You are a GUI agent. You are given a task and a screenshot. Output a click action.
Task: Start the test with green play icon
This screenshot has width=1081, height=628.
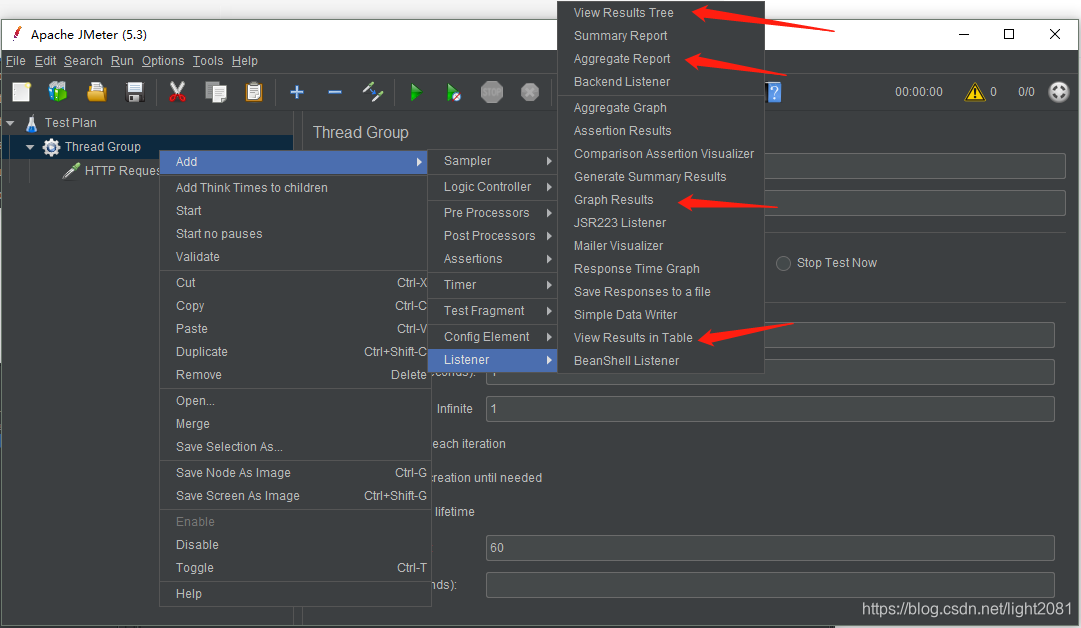tap(415, 92)
